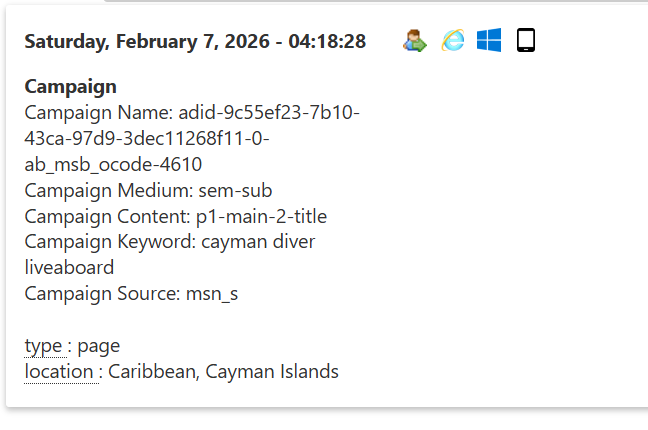
Task: Click the returning visitor icon
Action: click(415, 41)
